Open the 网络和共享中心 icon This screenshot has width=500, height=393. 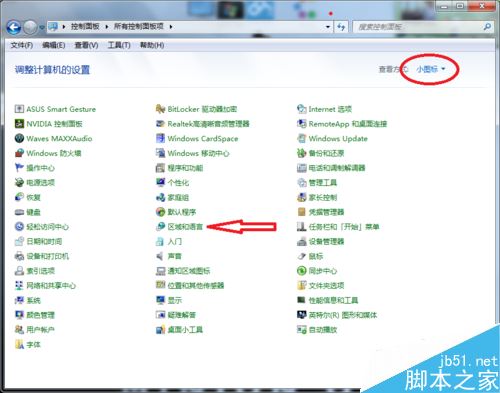(19, 285)
